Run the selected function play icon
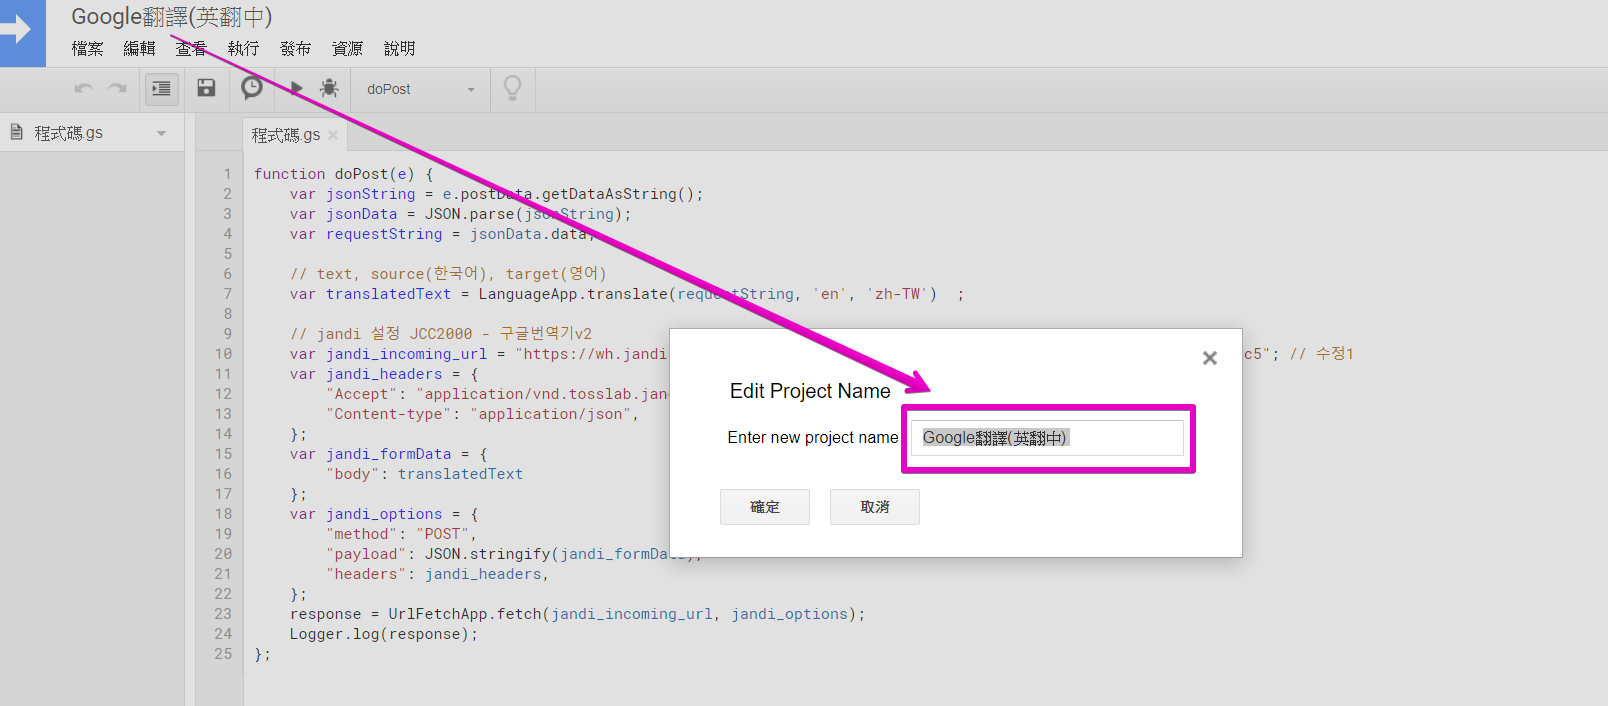This screenshot has height=706, width=1608. [296, 88]
